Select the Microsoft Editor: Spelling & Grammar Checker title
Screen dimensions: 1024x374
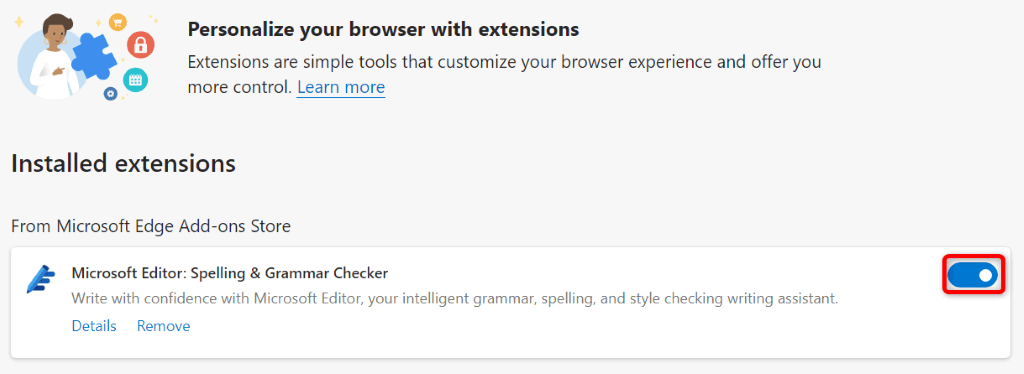[x=230, y=273]
